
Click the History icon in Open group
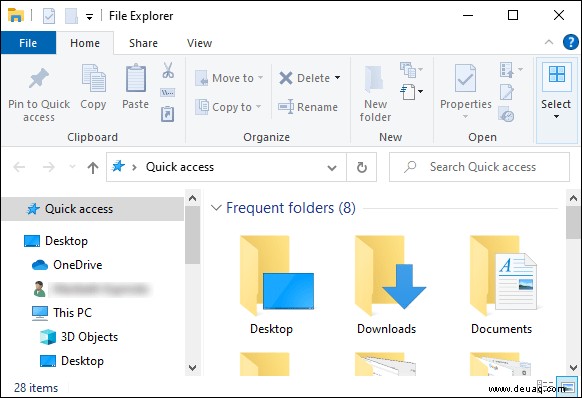point(506,114)
